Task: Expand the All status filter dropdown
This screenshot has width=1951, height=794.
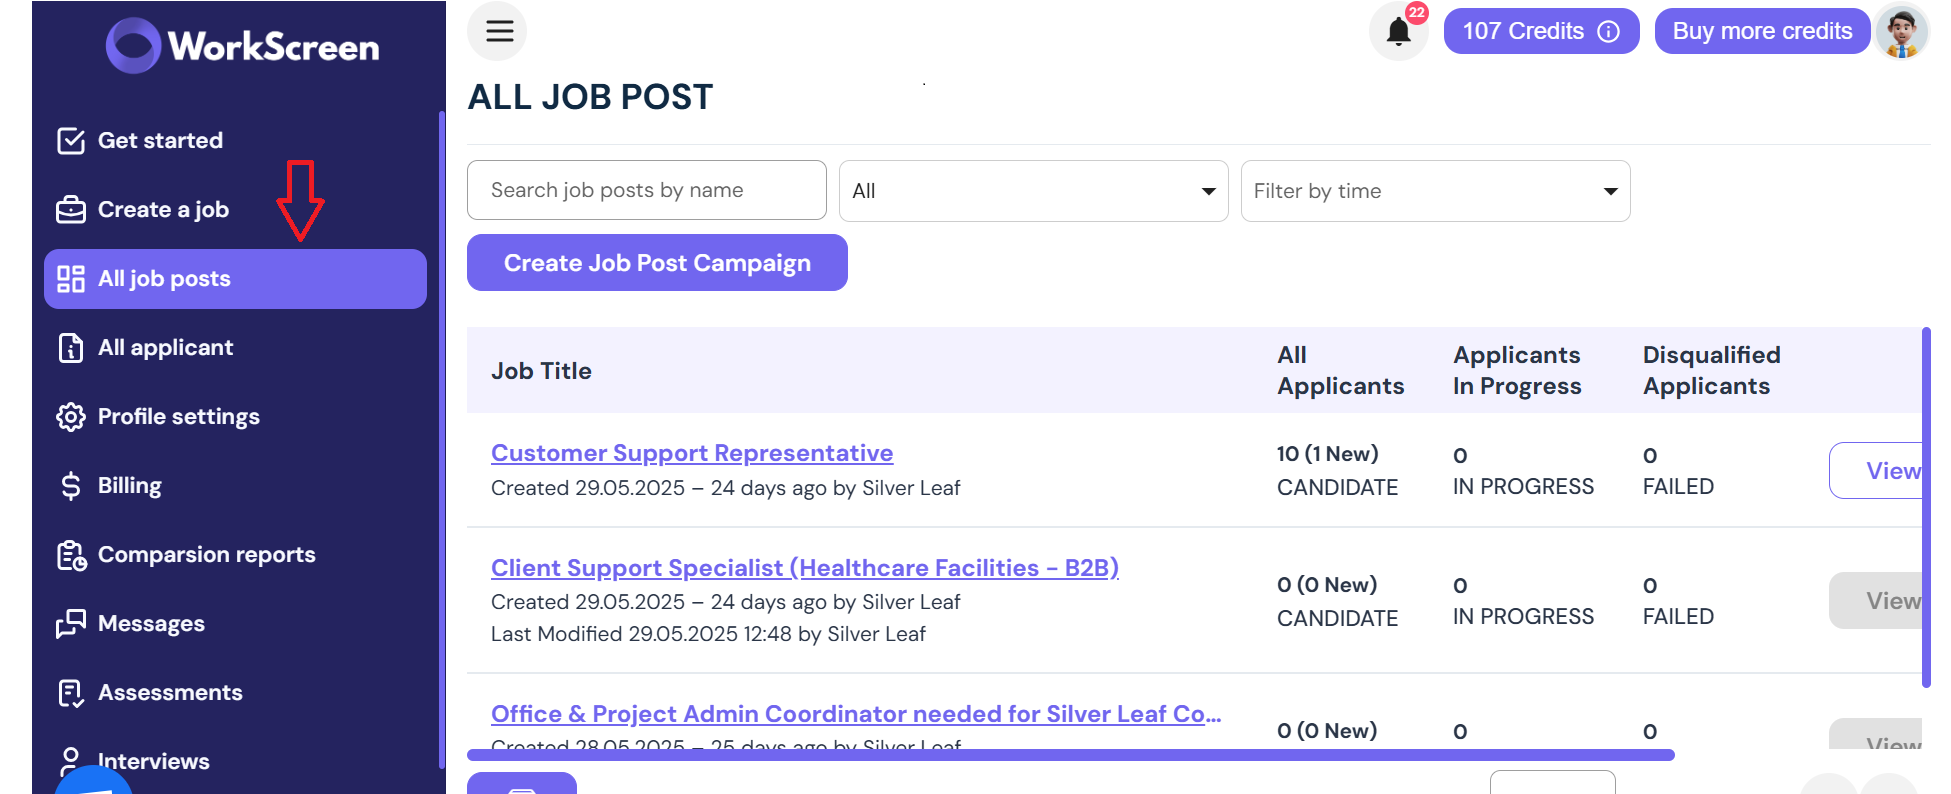Action: (1034, 191)
